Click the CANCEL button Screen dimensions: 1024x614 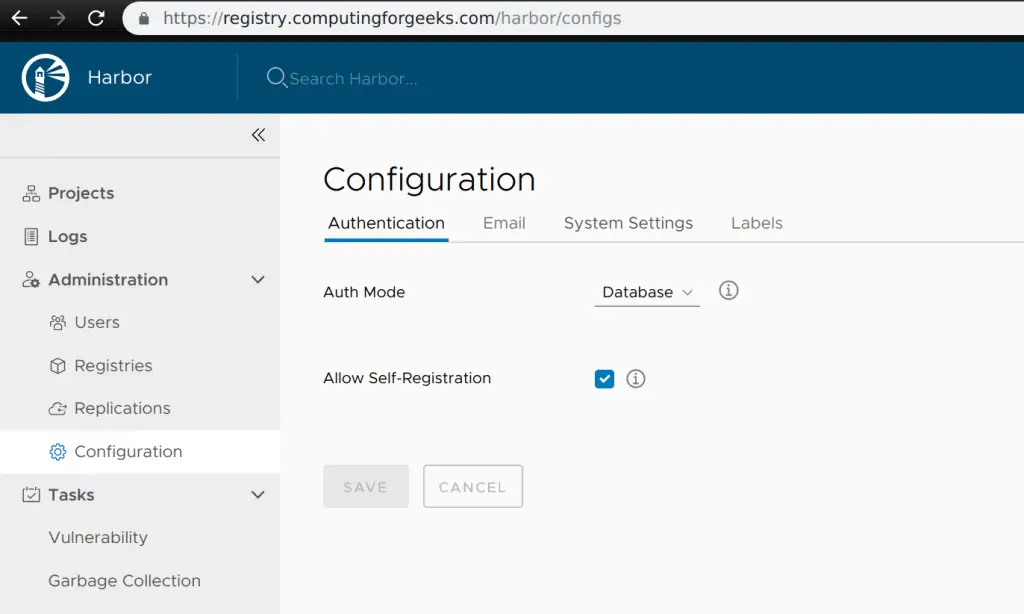473,487
